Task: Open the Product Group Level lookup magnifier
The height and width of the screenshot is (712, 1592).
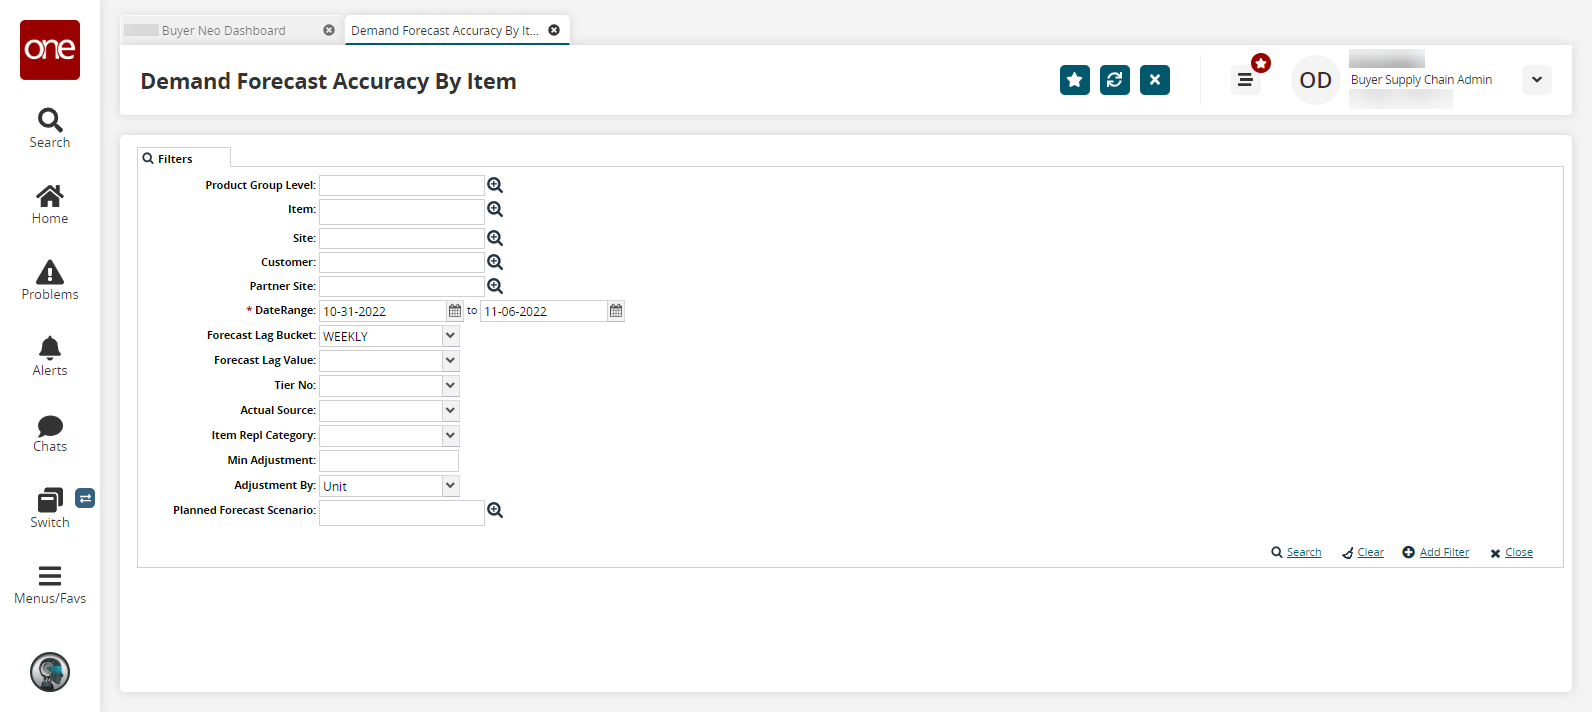Action: (495, 185)
